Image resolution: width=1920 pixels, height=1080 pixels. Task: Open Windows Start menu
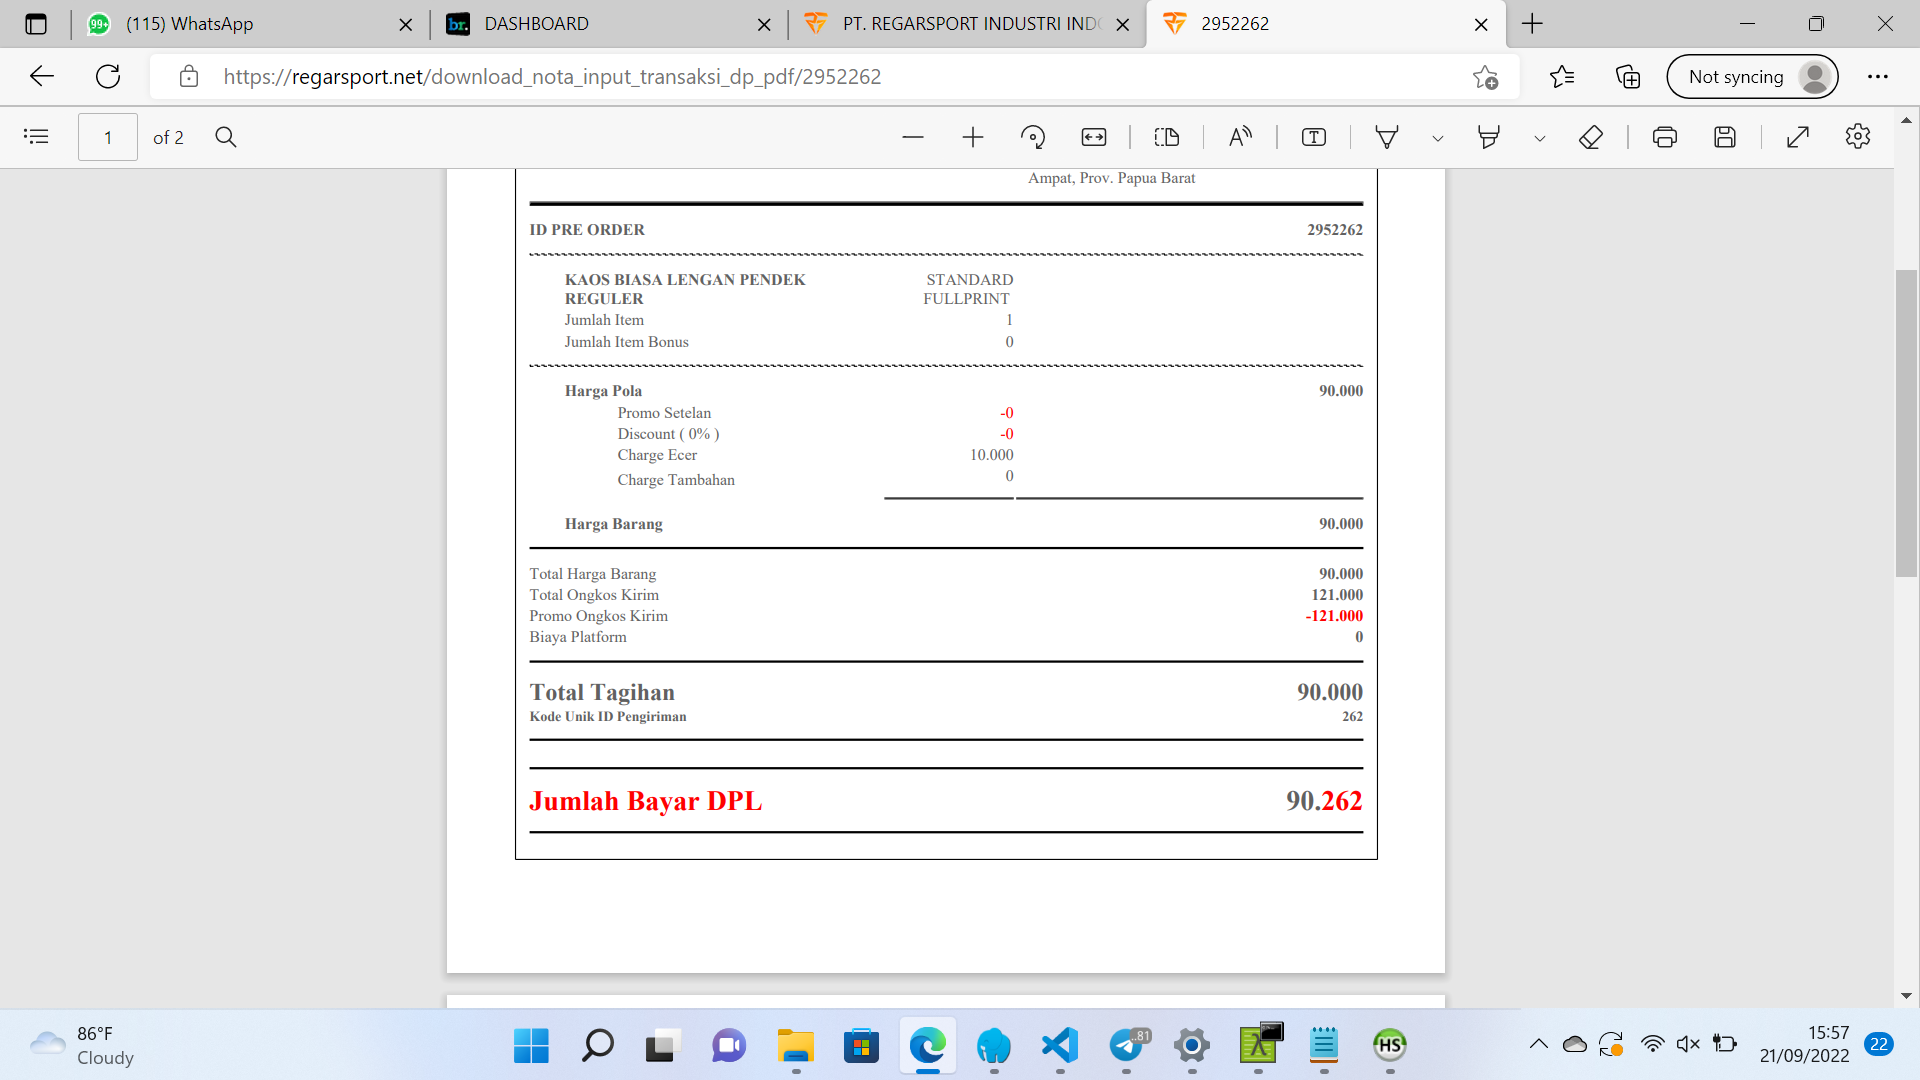pyautogui.click(x=531, y=1046)
